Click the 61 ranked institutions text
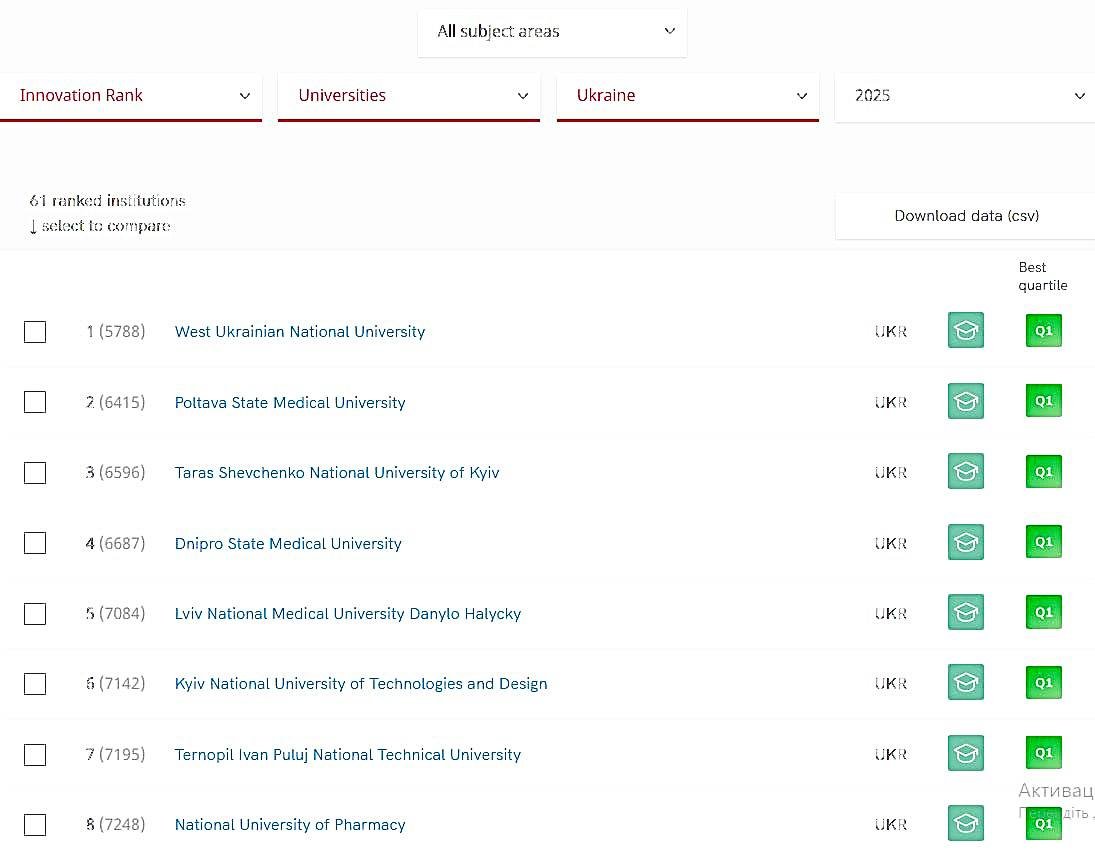This screenshot has width=1095, height=862. [108, 201]
